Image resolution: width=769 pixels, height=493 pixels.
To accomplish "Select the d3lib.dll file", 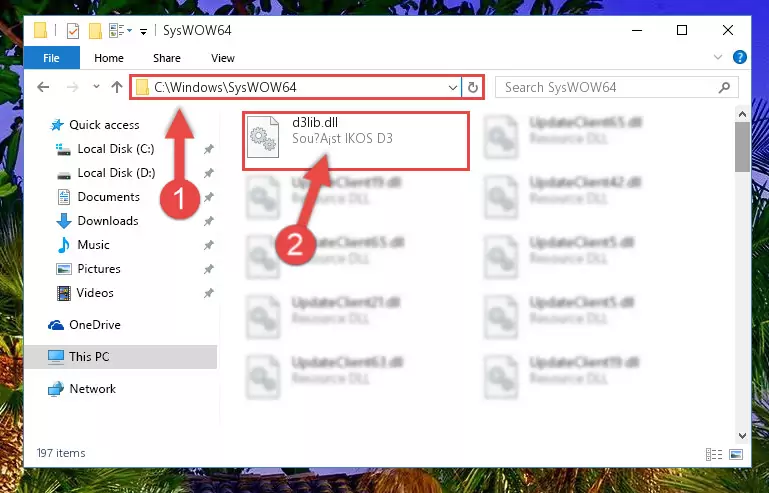I will point(356,141).
